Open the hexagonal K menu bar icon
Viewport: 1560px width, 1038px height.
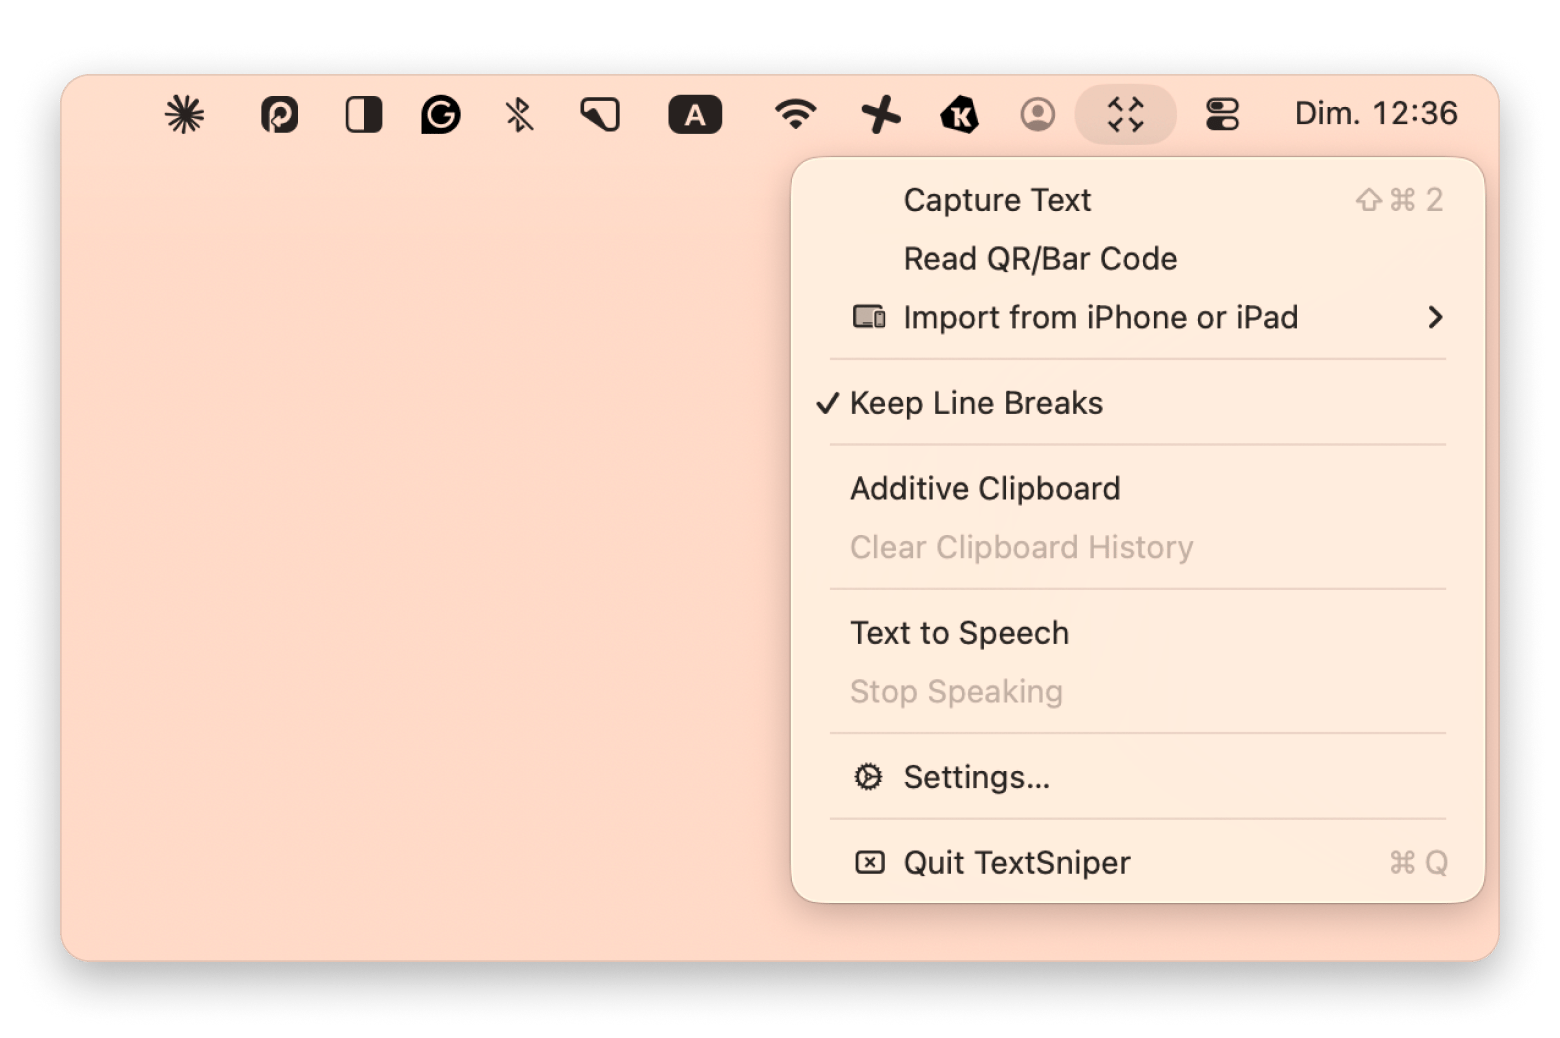pyautogui.click(x=960, y=114)
